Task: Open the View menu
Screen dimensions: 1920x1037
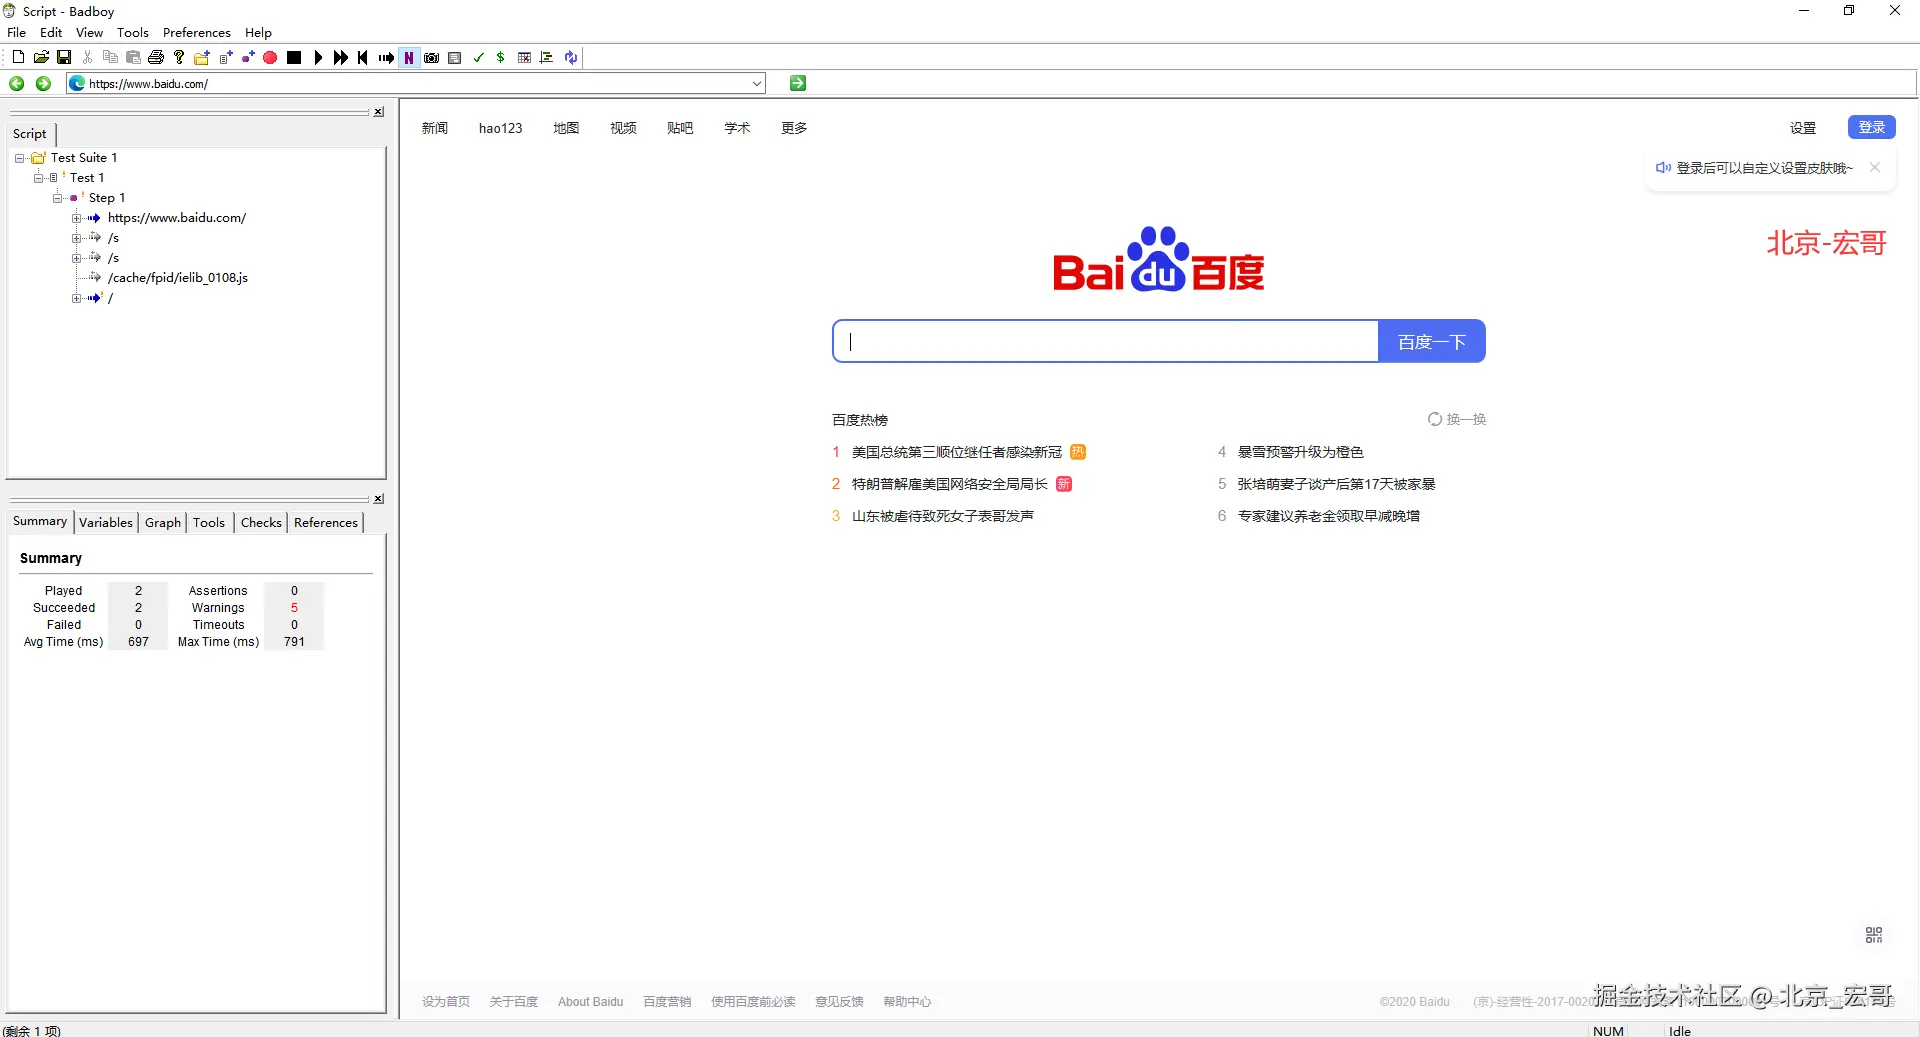Action: (x=90, y=33)
